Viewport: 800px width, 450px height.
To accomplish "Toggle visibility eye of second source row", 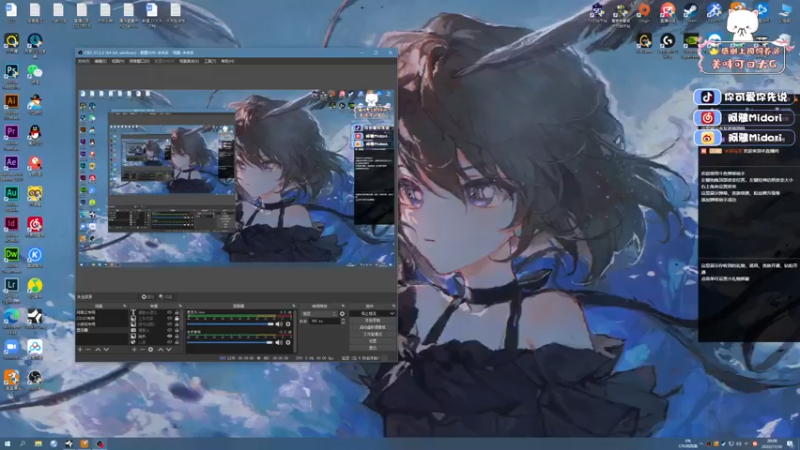I will [170, 318].
